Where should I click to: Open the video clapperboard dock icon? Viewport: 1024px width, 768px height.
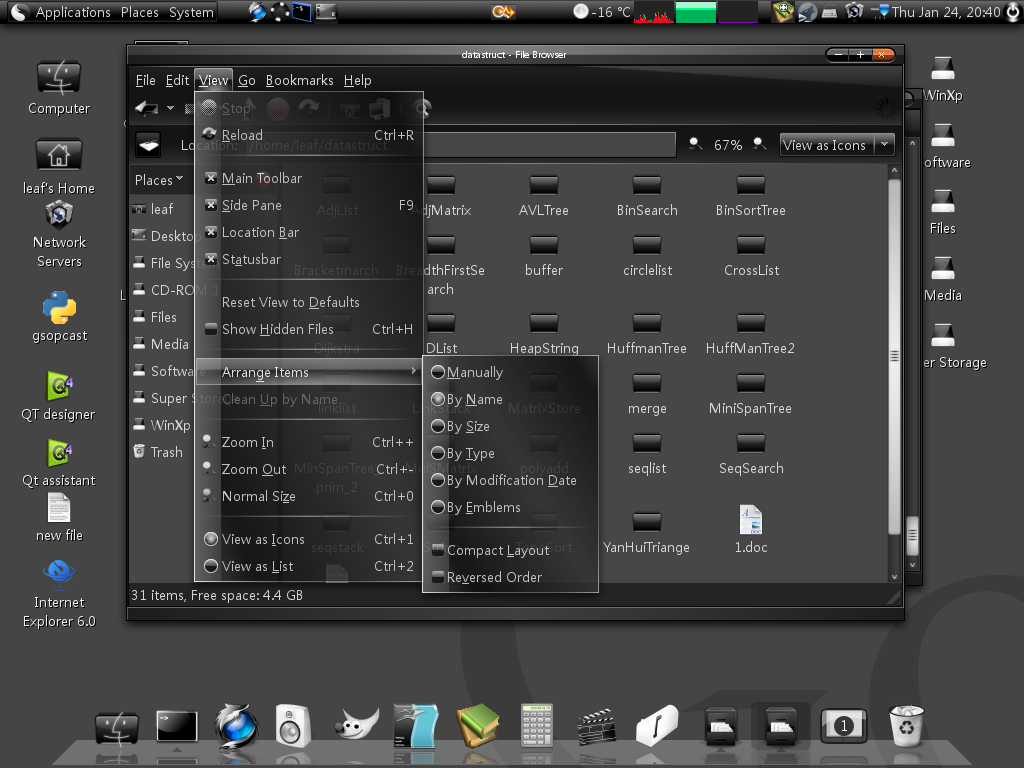click(597, 726)
